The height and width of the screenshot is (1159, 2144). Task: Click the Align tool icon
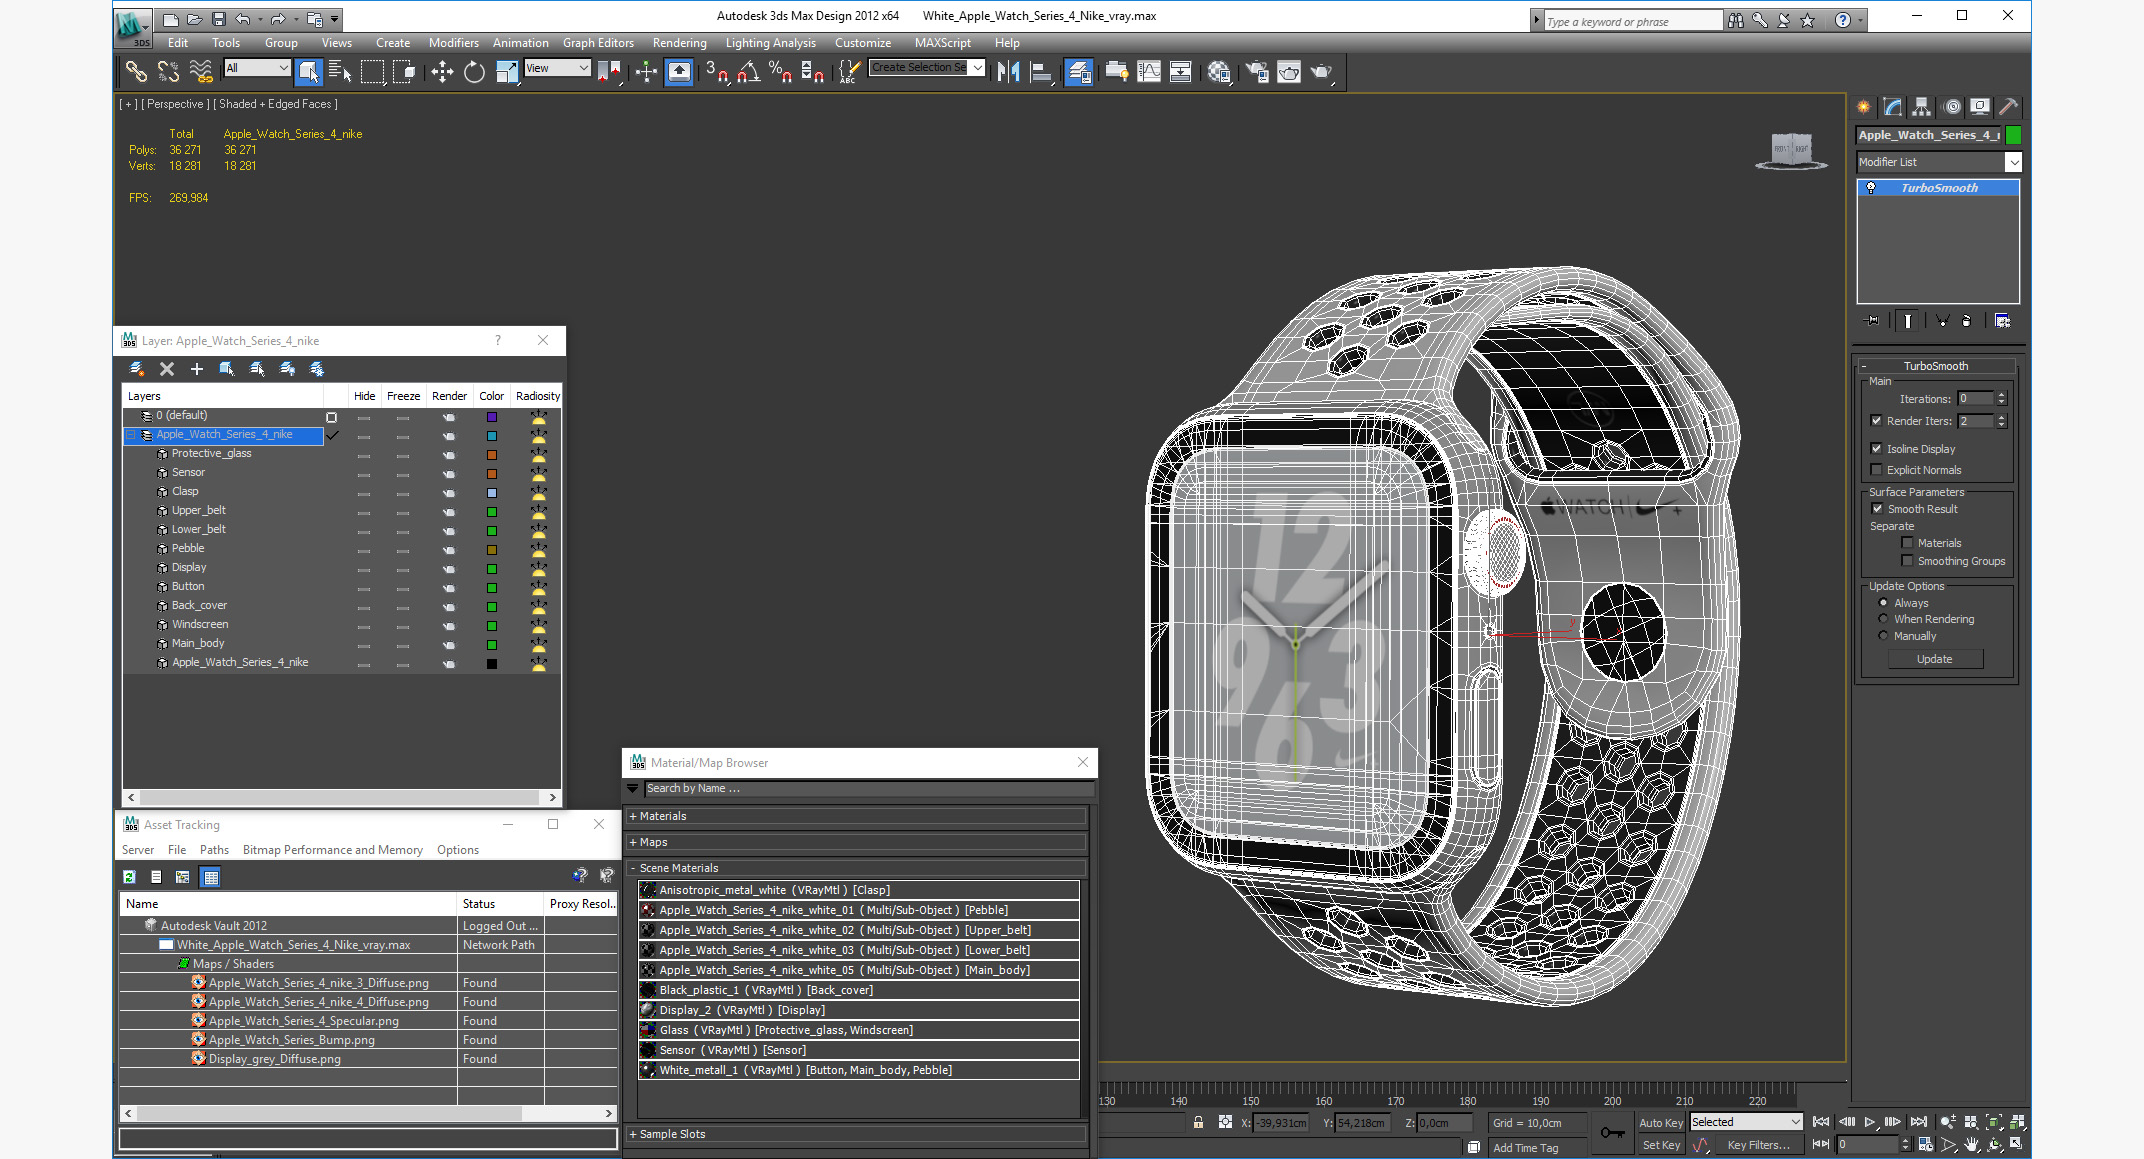tap(1041, 72)
